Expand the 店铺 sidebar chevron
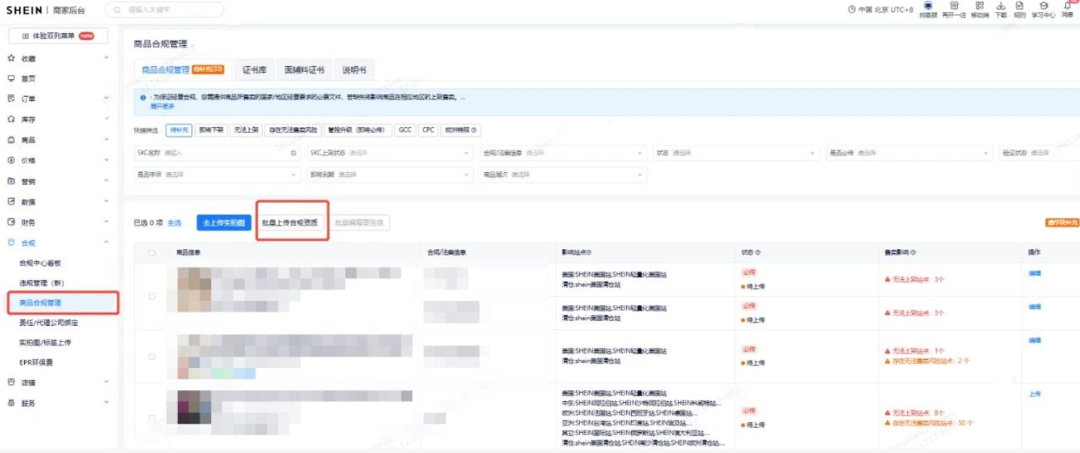Viewport: 1080px width, 453px height. point(106,381)
